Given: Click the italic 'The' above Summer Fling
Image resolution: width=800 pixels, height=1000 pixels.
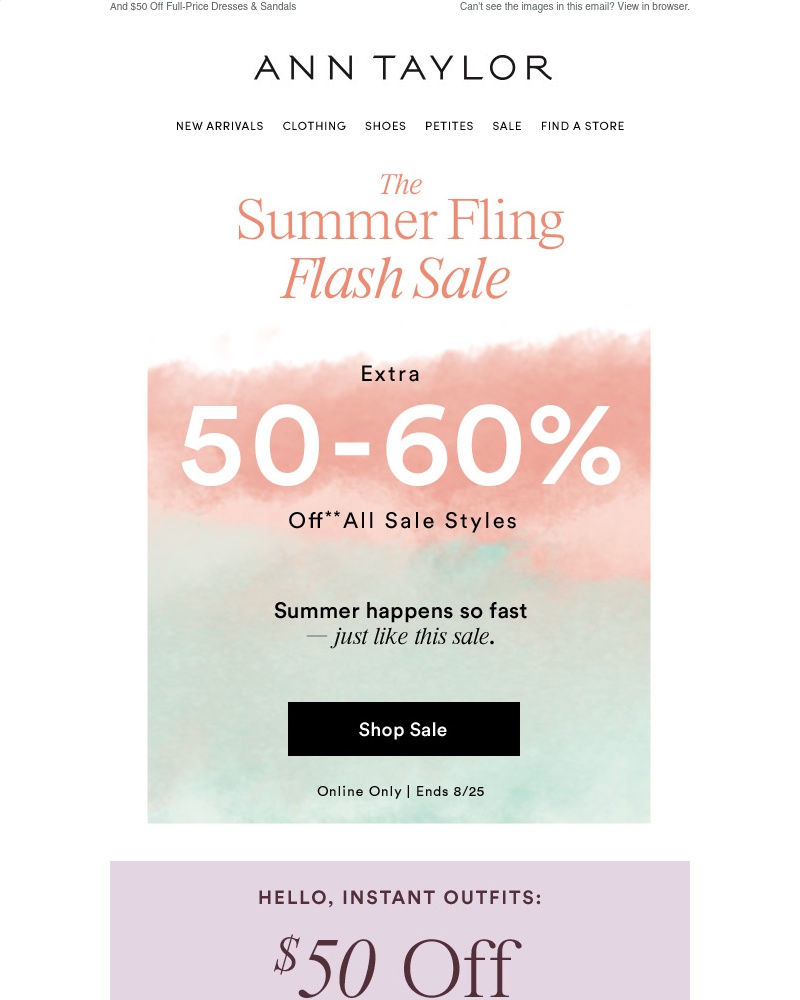Looking at the screenshot, I should [x=401, y=184].
